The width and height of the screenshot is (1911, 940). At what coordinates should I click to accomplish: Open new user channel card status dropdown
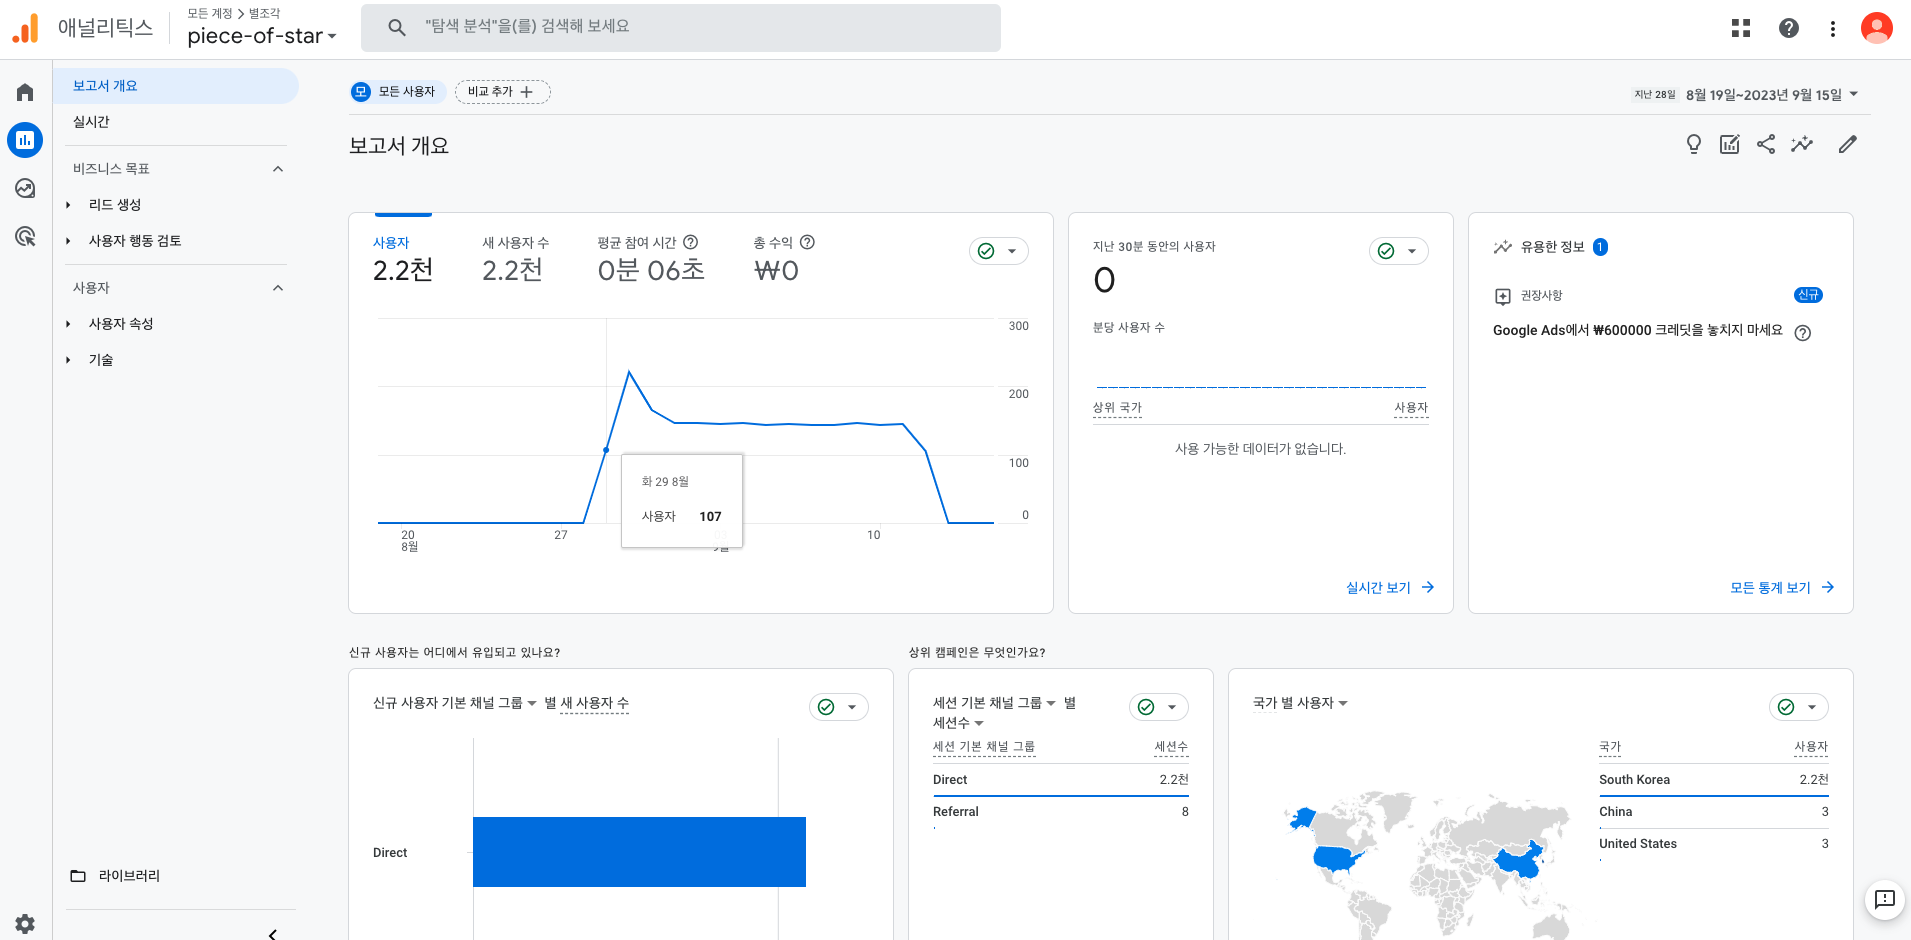point(839,707)
